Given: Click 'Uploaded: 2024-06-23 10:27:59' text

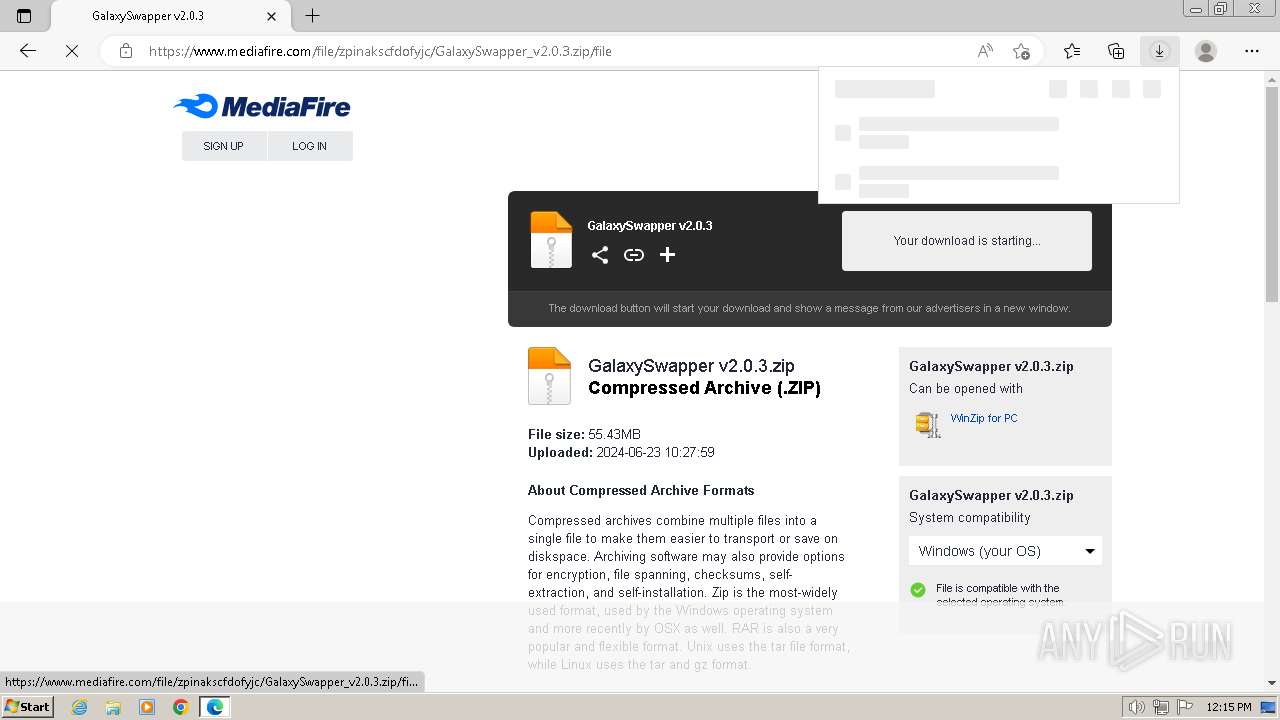Looking at the screenshot, I should pos(621,452).
